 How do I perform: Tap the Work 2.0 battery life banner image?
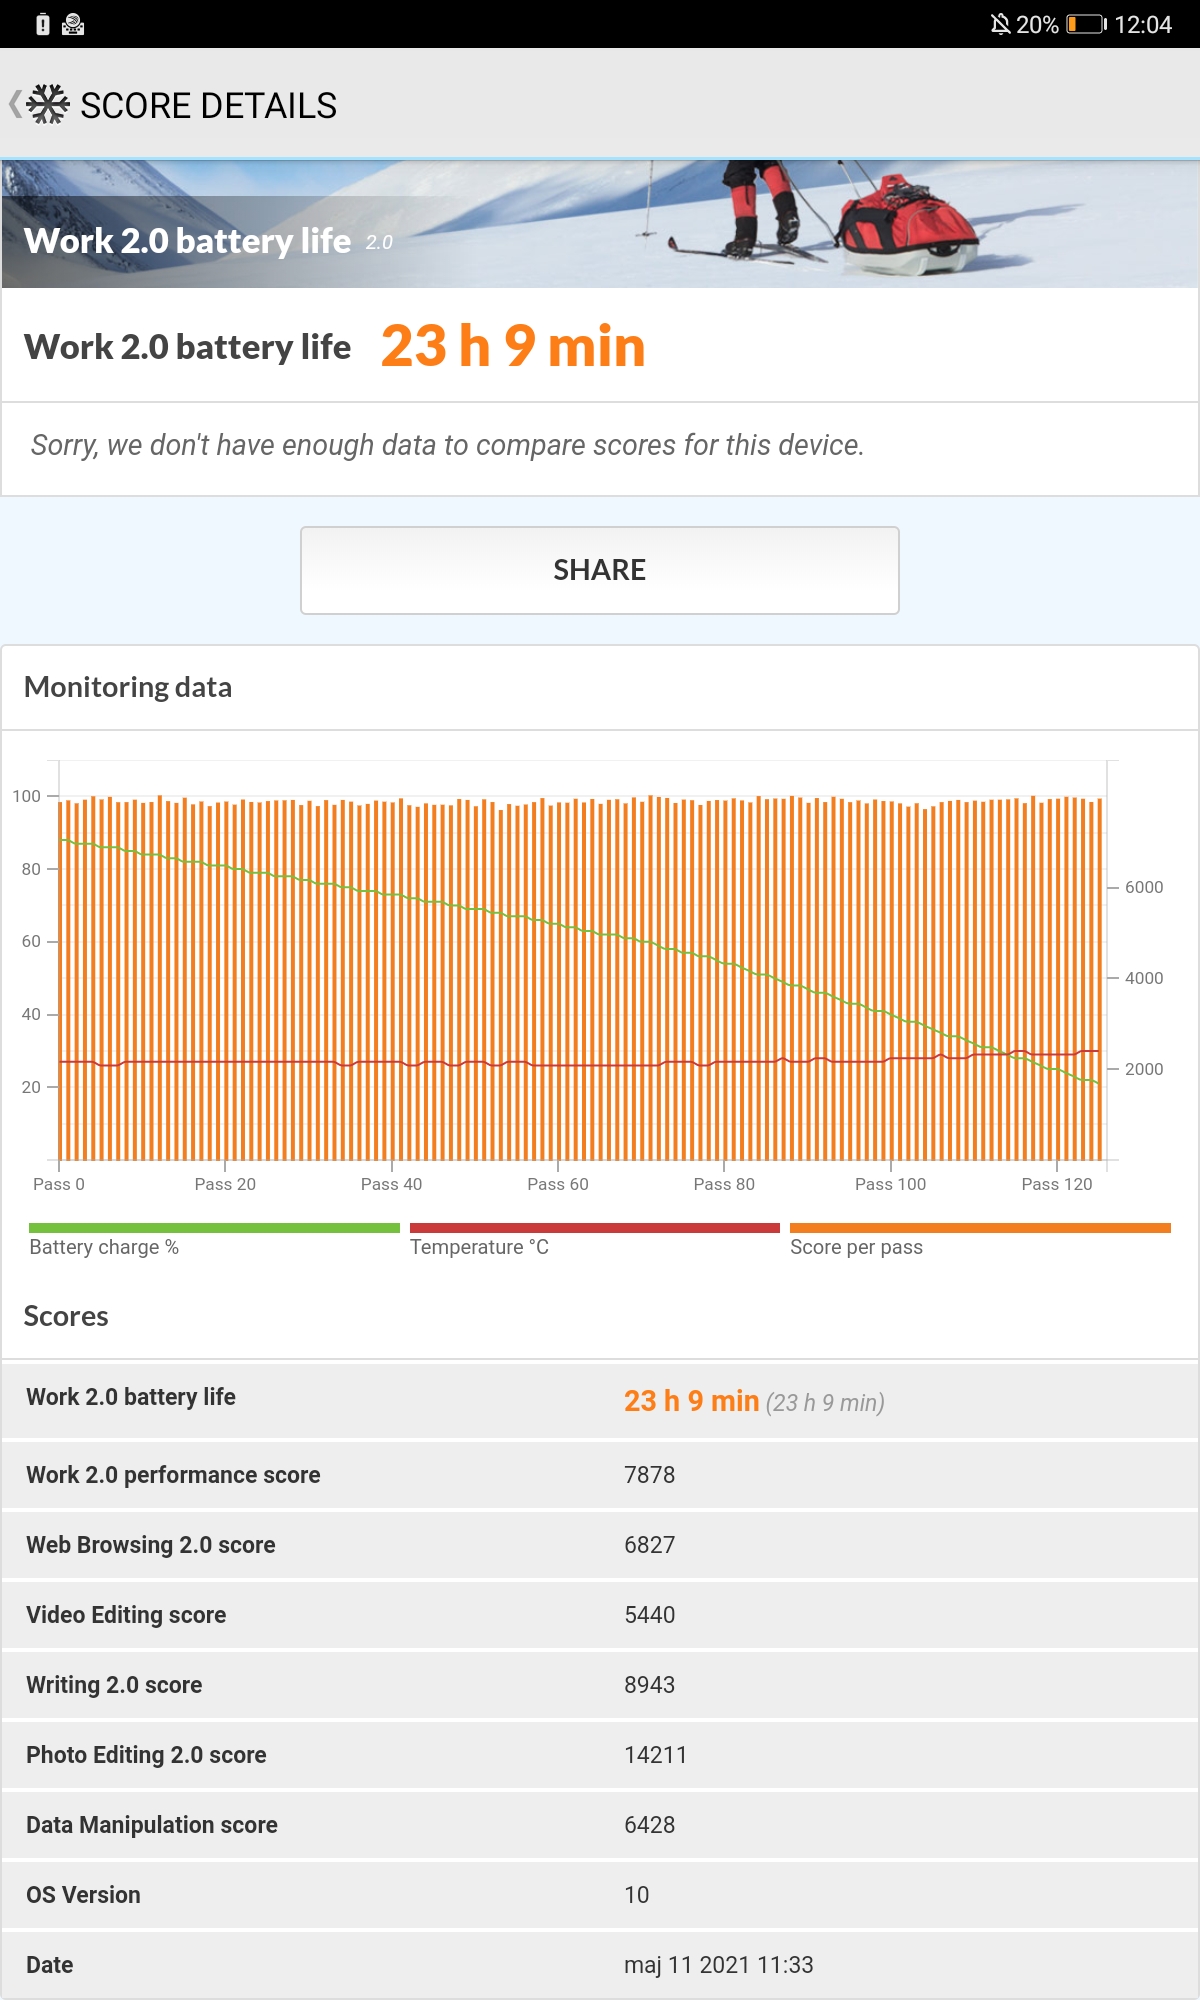tap(600, 224)
